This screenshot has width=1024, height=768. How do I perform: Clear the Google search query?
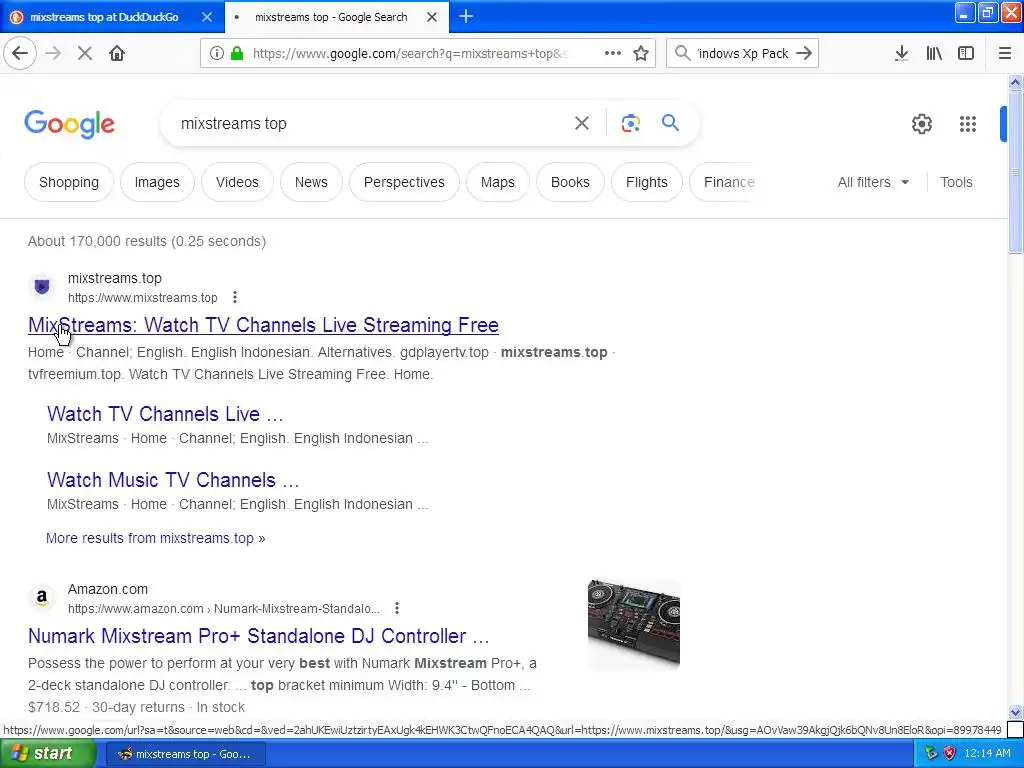click(x=581, y=123)
